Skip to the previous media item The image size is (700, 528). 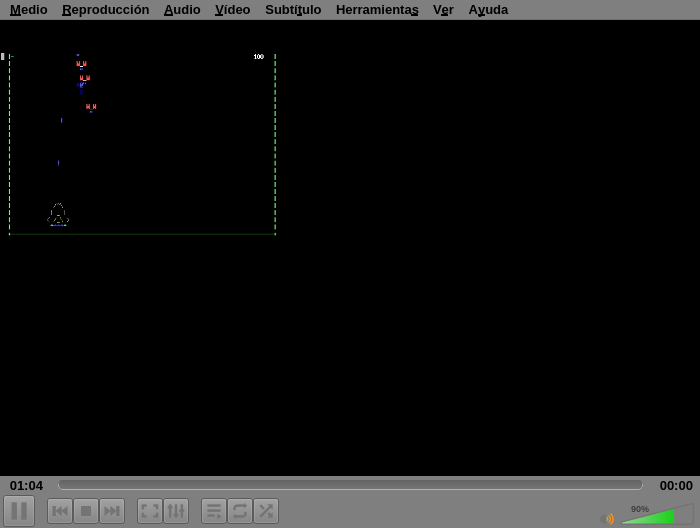tap(60, 511)
